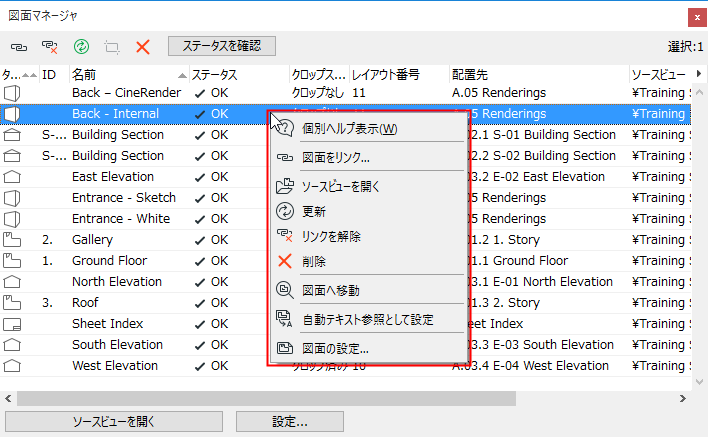This screenshot has width=708, height=437.
Task: Close the 図面マネージャ window
Action: (x=697, y=18)
